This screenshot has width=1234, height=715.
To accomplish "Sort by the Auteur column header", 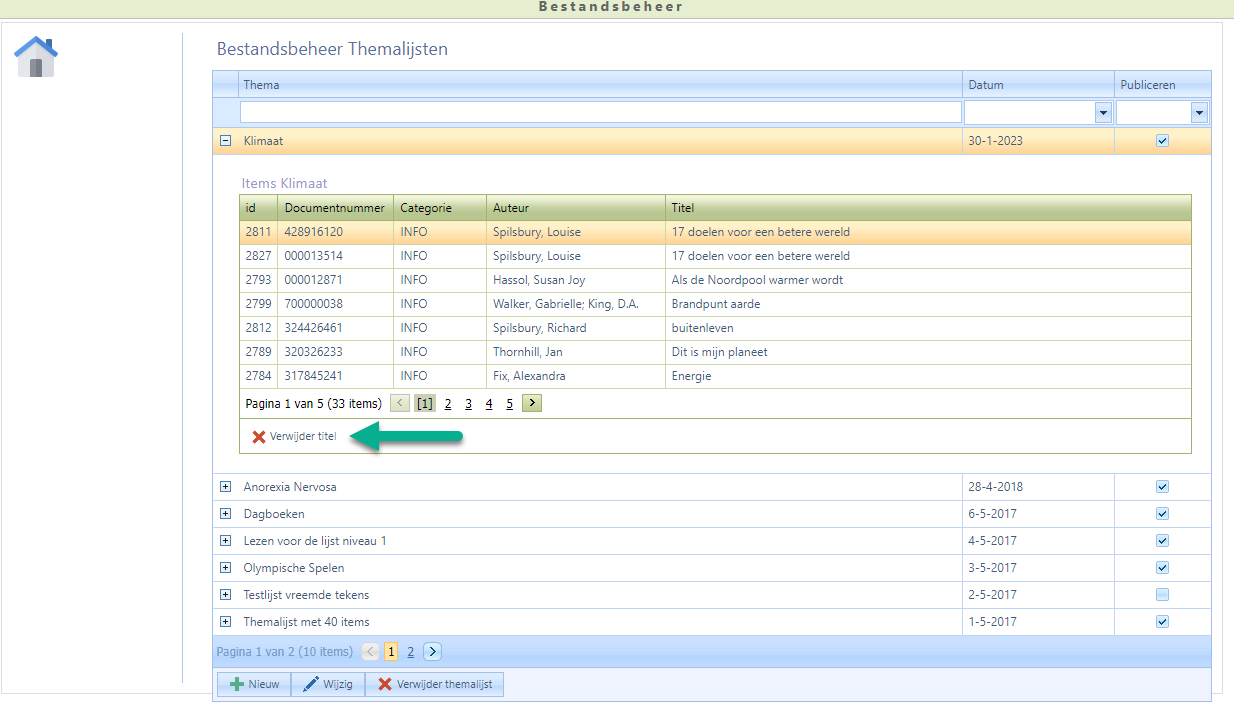I will click(x=510, y=208).
